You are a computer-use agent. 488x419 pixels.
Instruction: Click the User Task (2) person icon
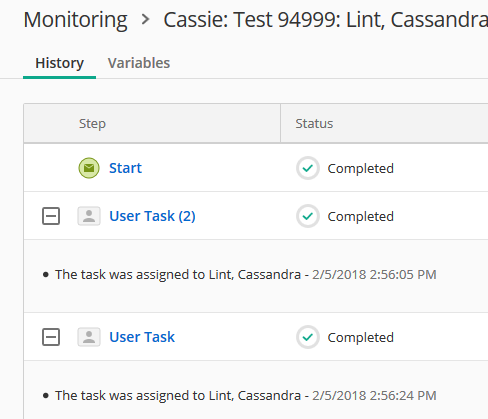pos(89,216)
